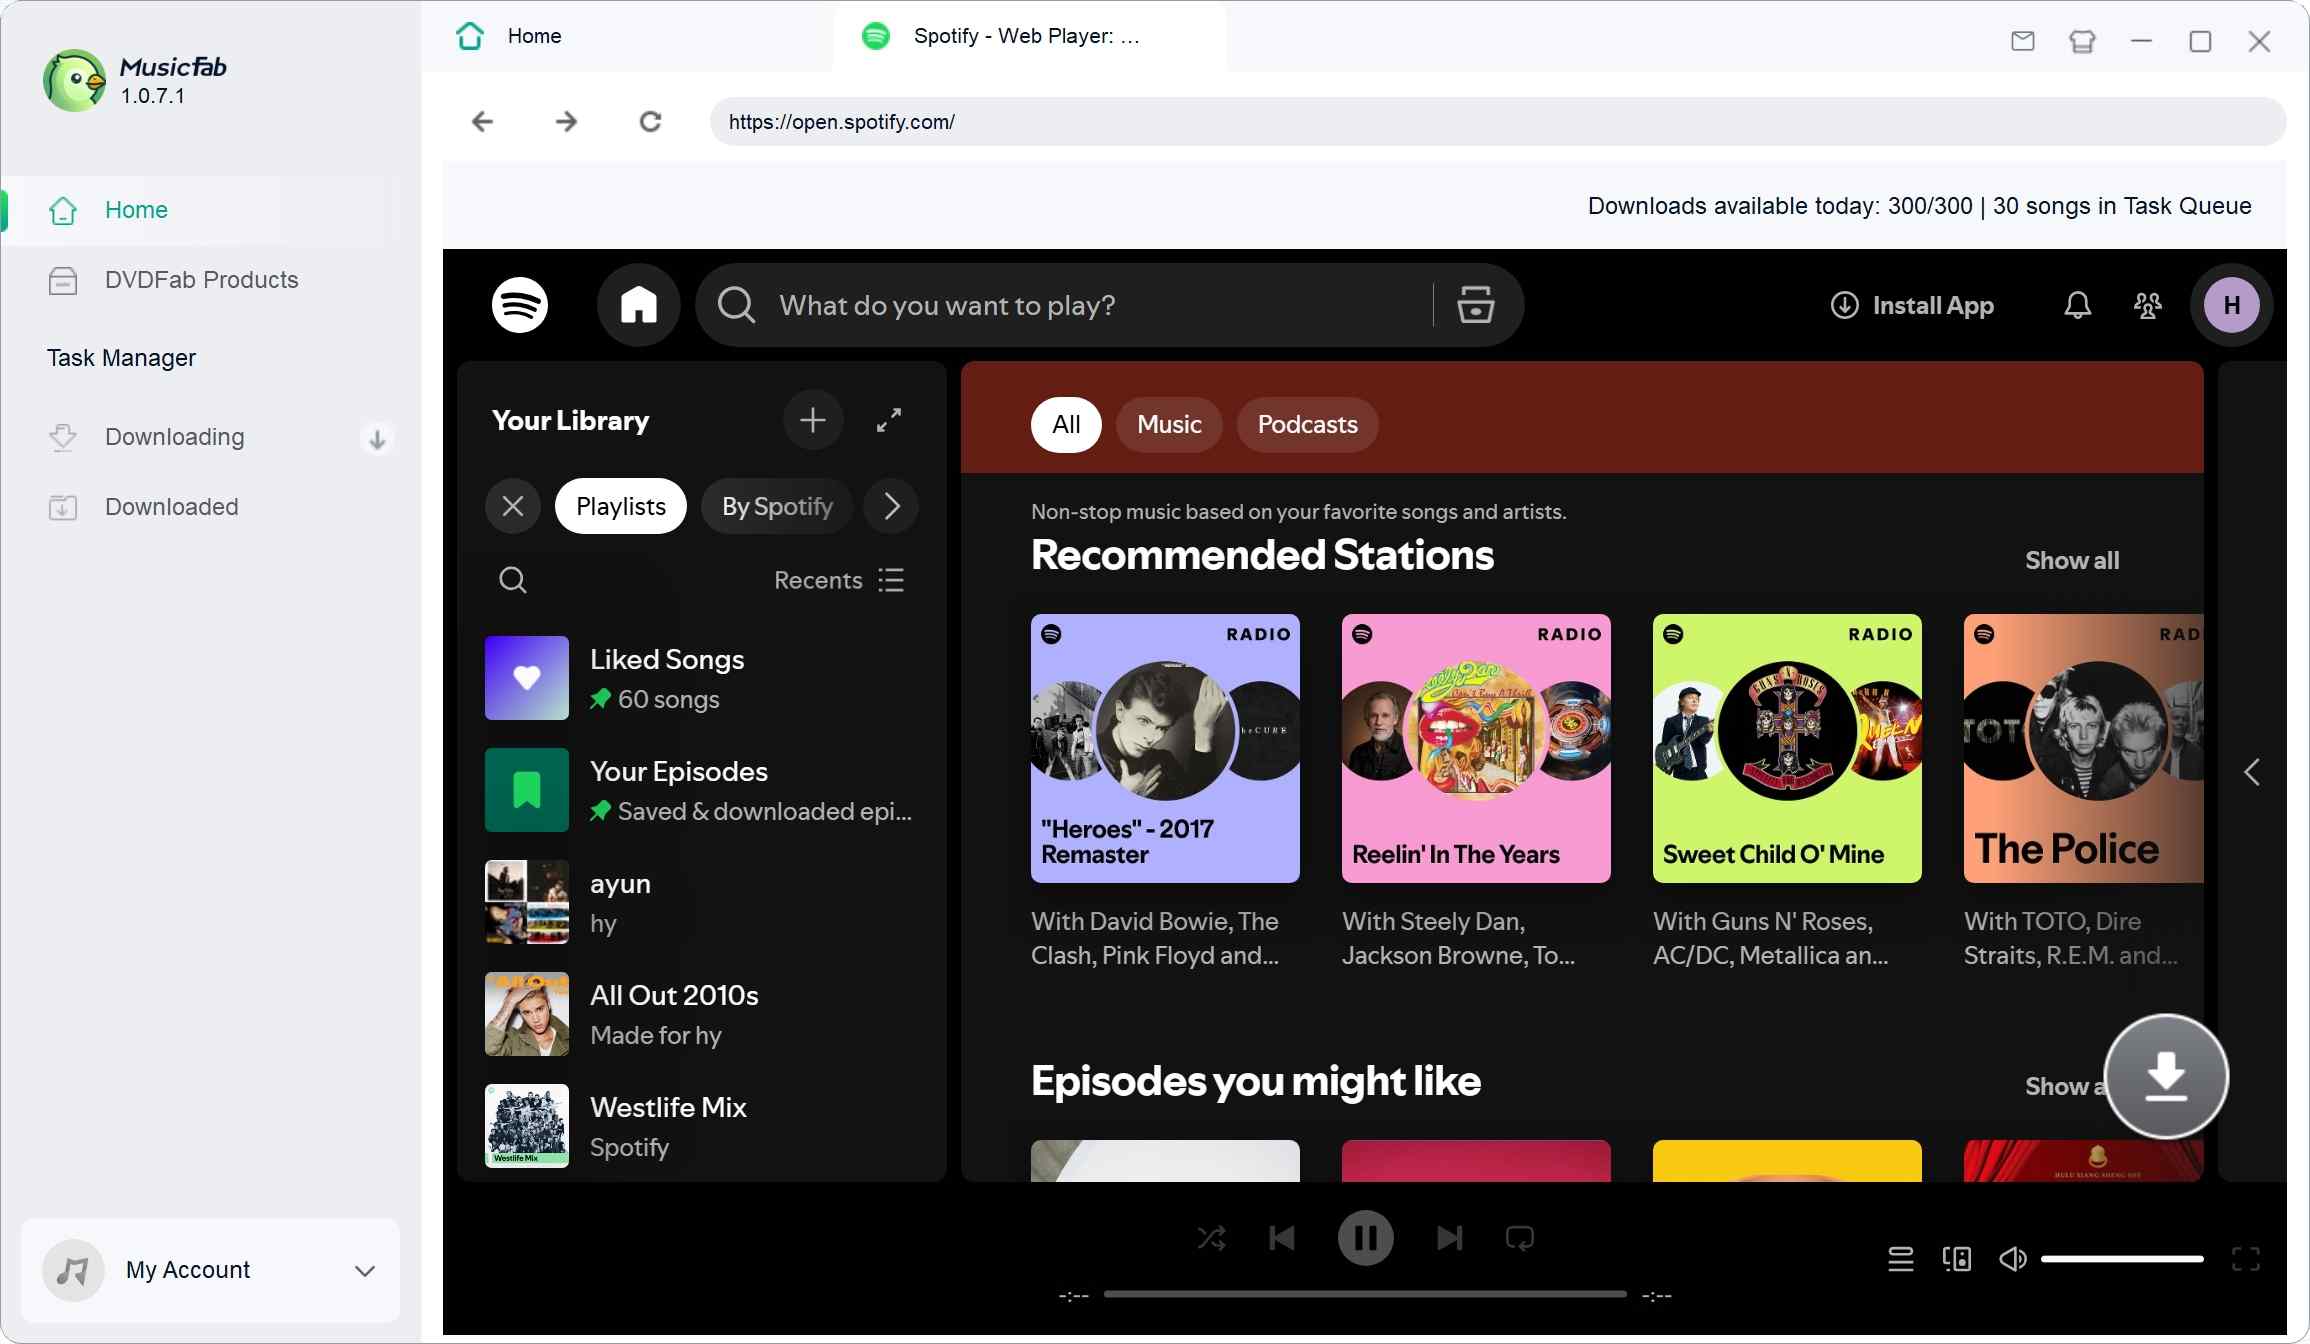Screen dimensions: 2310x1344
Task: Adjust the volume slider
Action: (x=2122, y=1259)
